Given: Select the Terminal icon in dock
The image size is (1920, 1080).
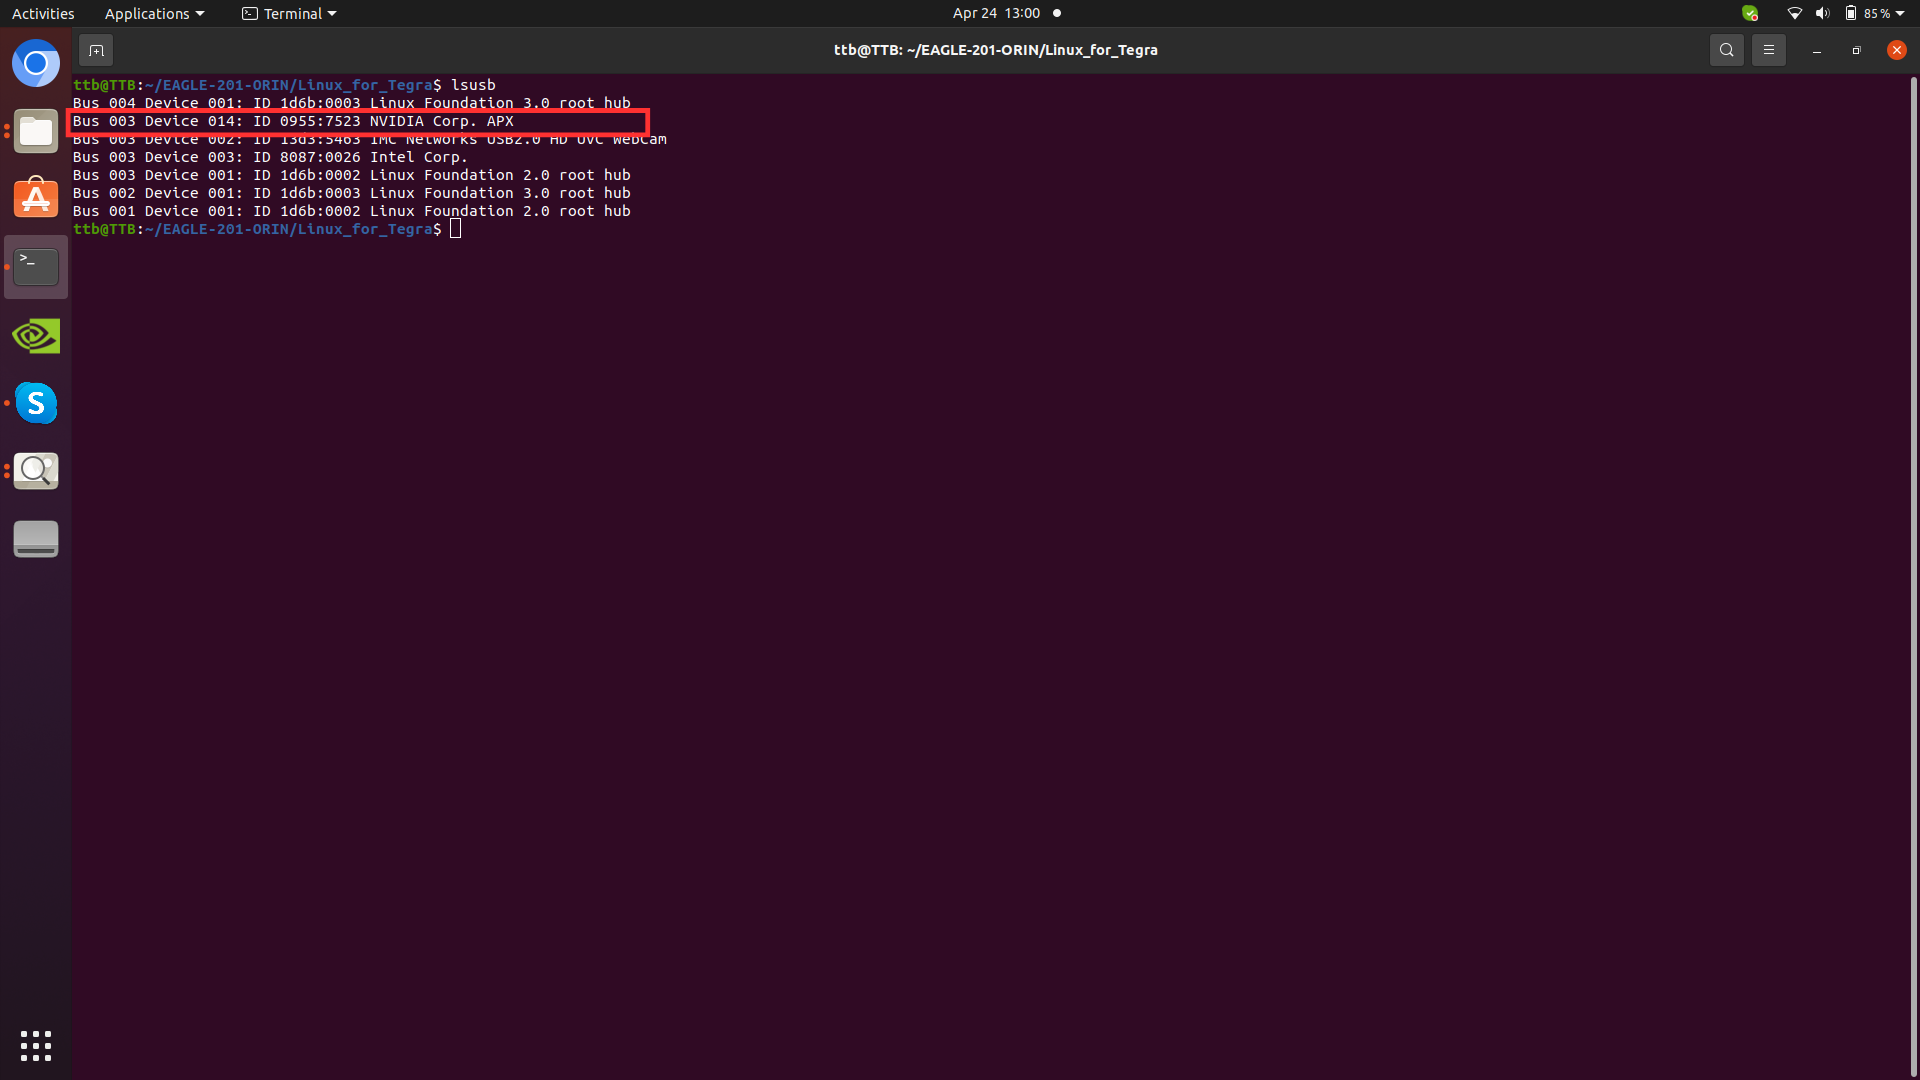Looking at the screenshot, I should coord(36,267).
